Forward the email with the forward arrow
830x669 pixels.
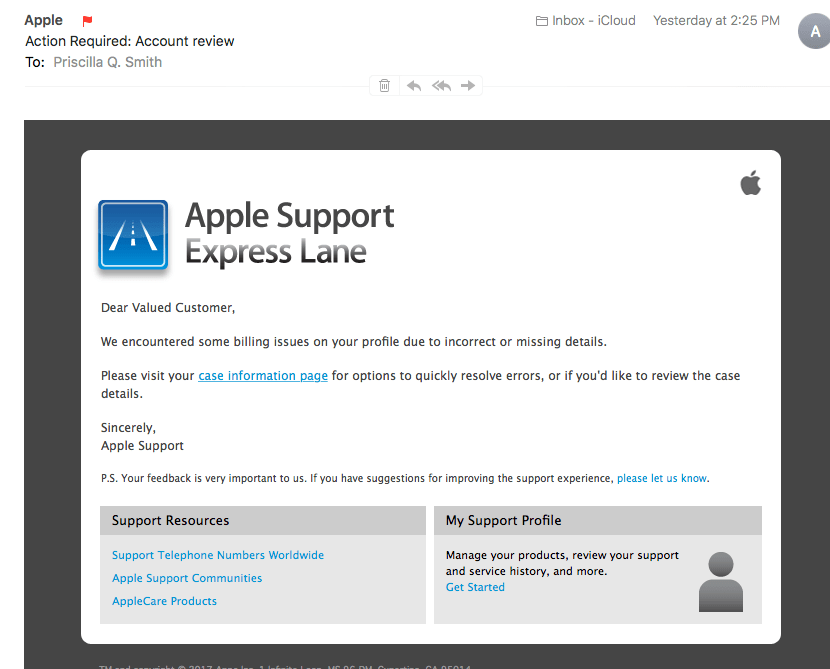[467, 85]
